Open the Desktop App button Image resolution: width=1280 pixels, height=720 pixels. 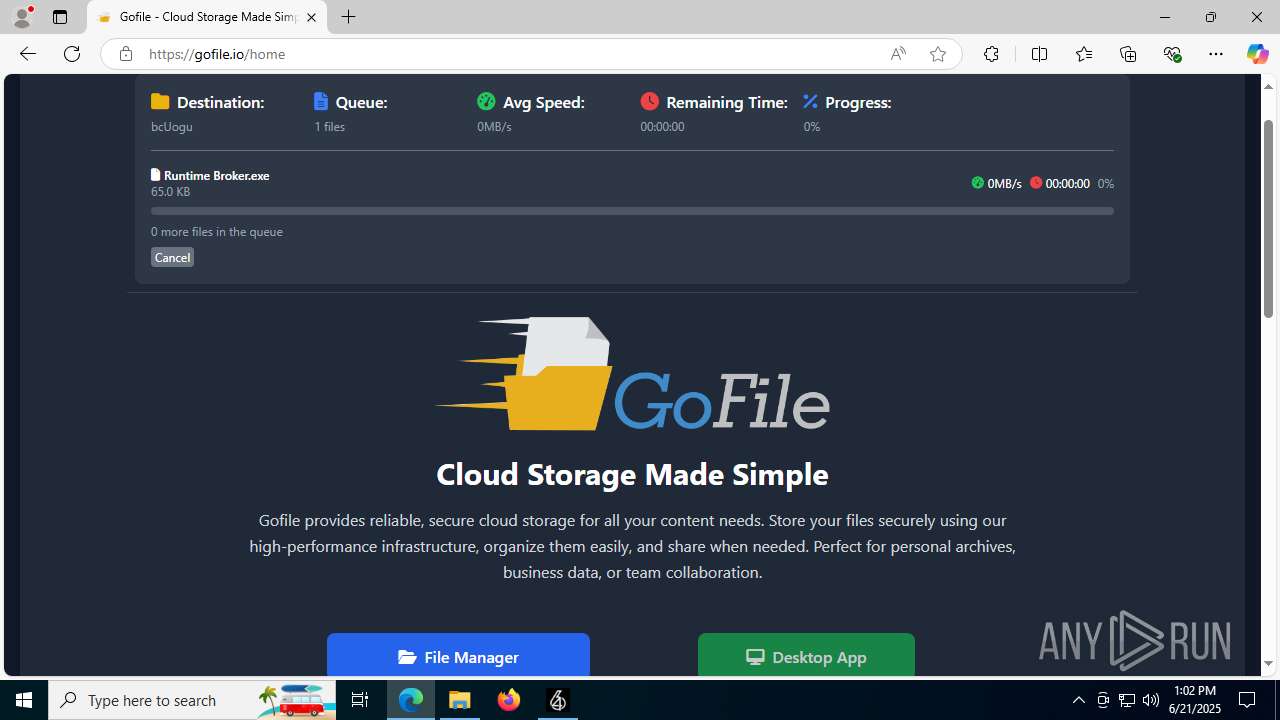click(806, 655)
